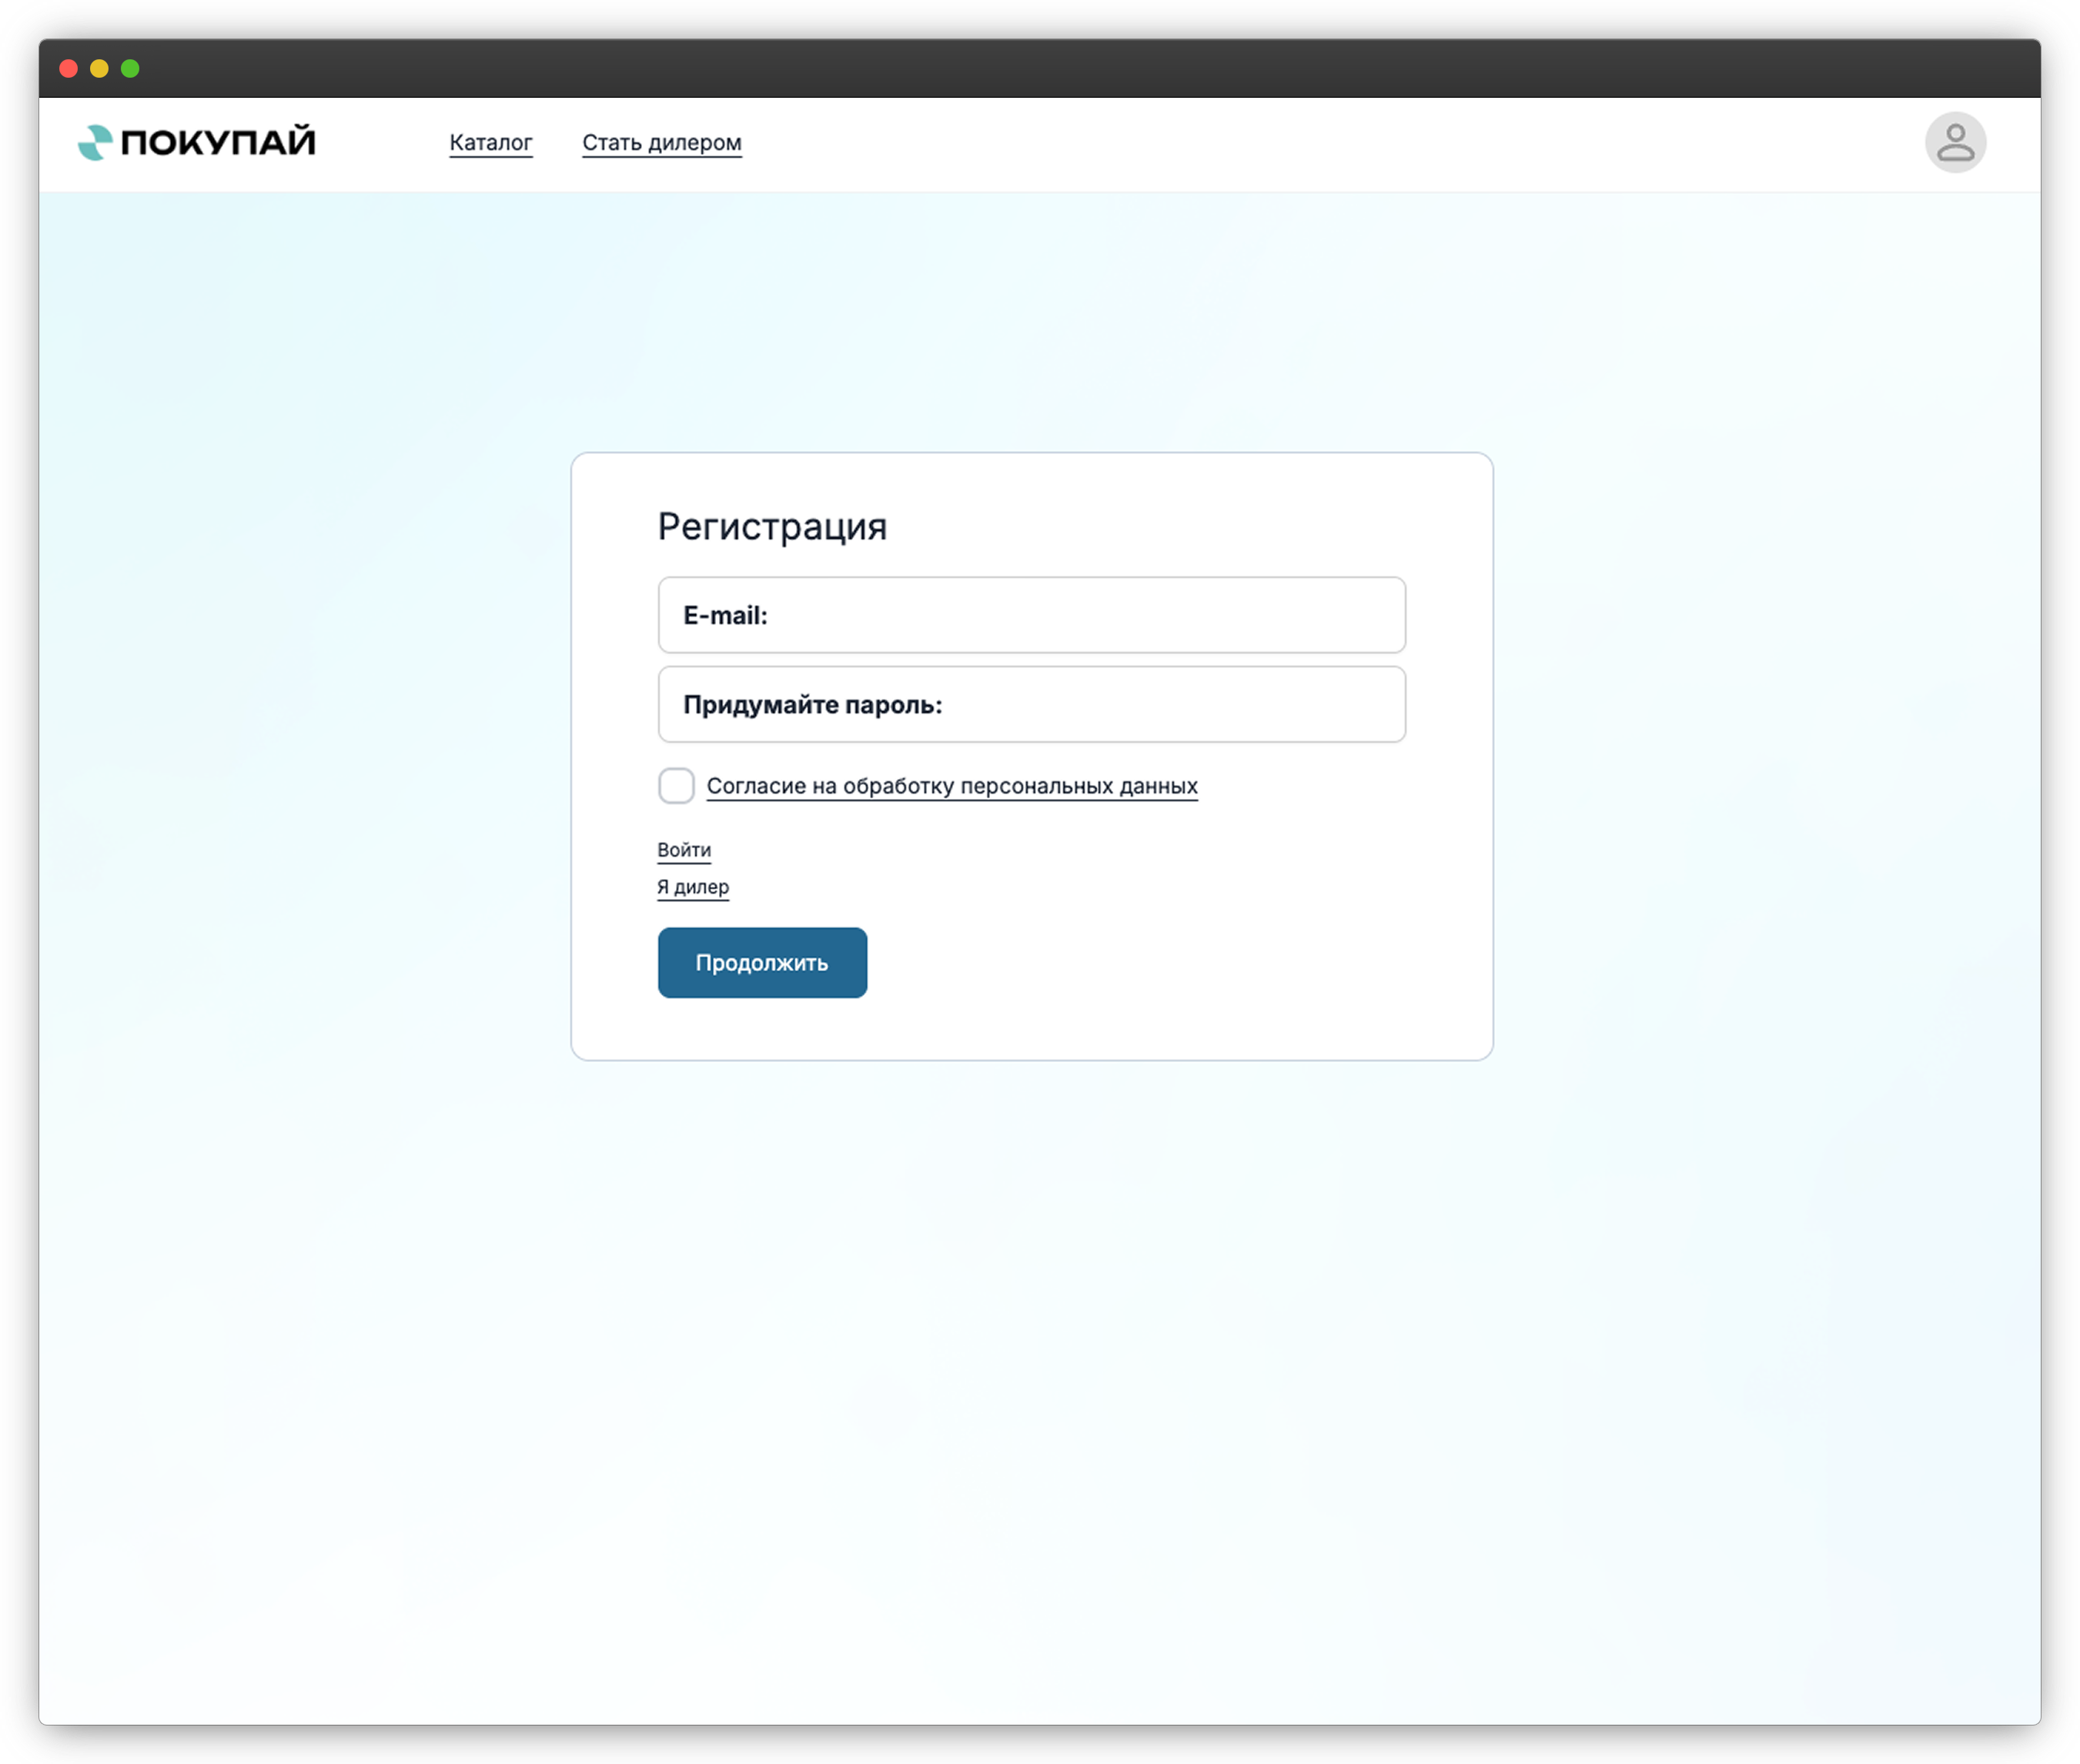
Task: Click the Войти link
Action: coord(683,849)
